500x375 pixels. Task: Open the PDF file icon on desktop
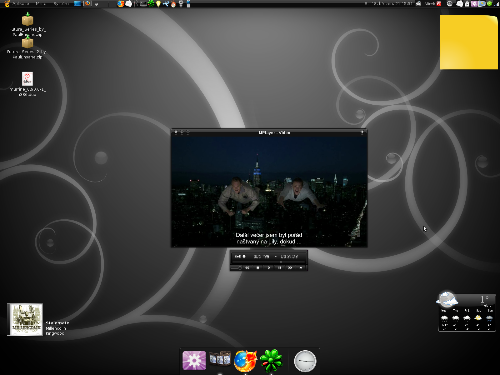coord(27,79)
